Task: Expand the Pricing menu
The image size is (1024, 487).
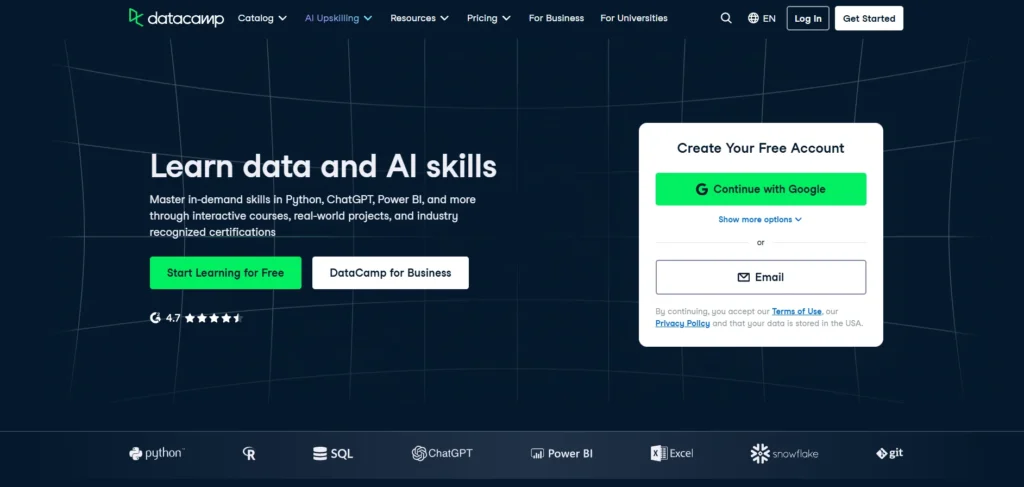Action: [x=488, y=18]
